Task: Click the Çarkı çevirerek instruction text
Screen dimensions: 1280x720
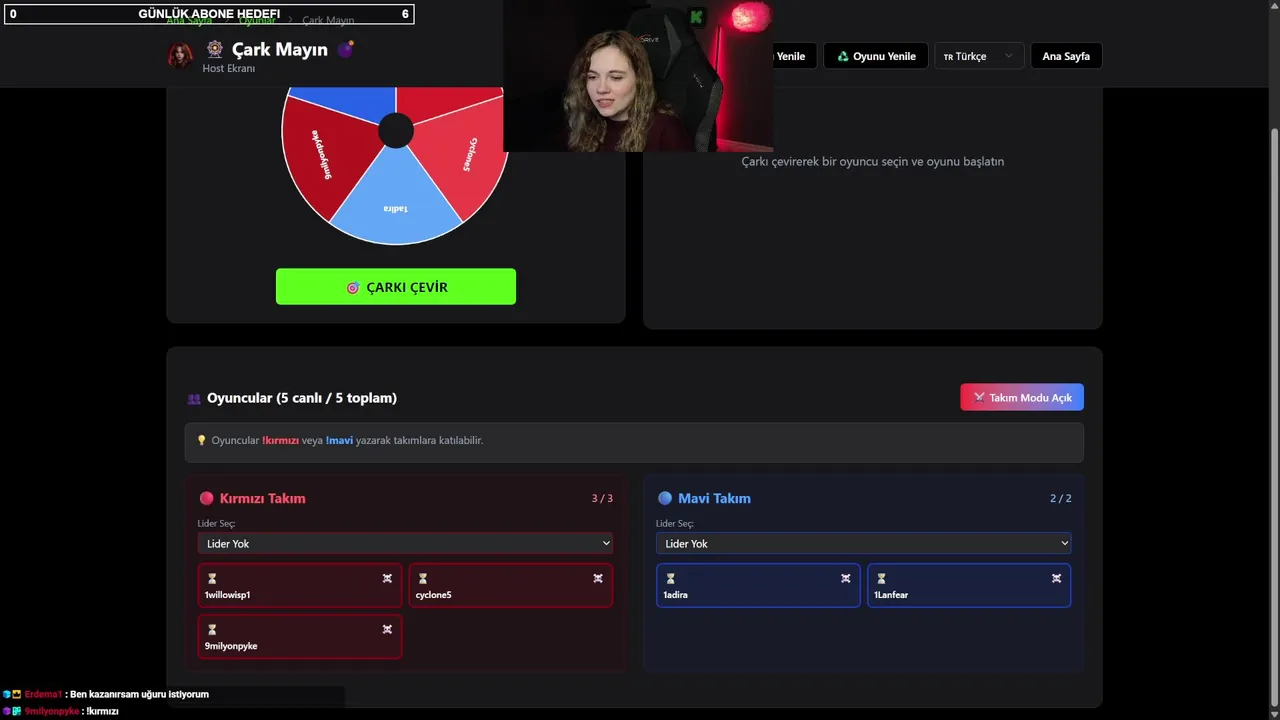Action: 872,161
